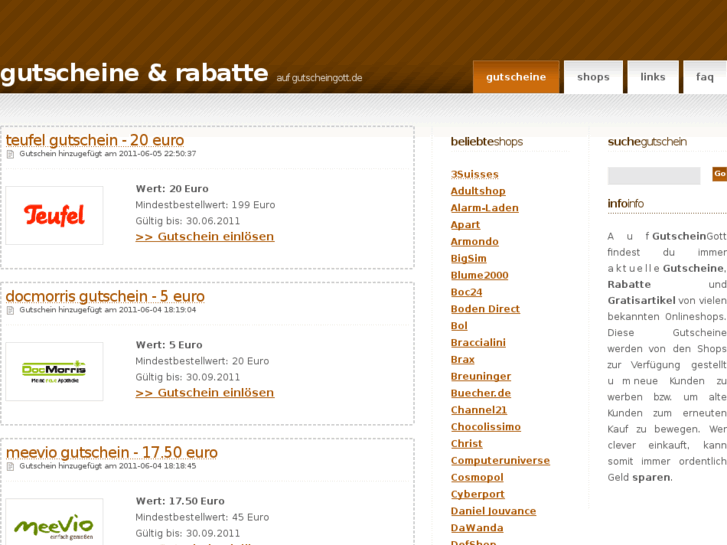This screenshot has width=727, height=545.
Task: Open the Bol shop link
Action: pos(459,326)
